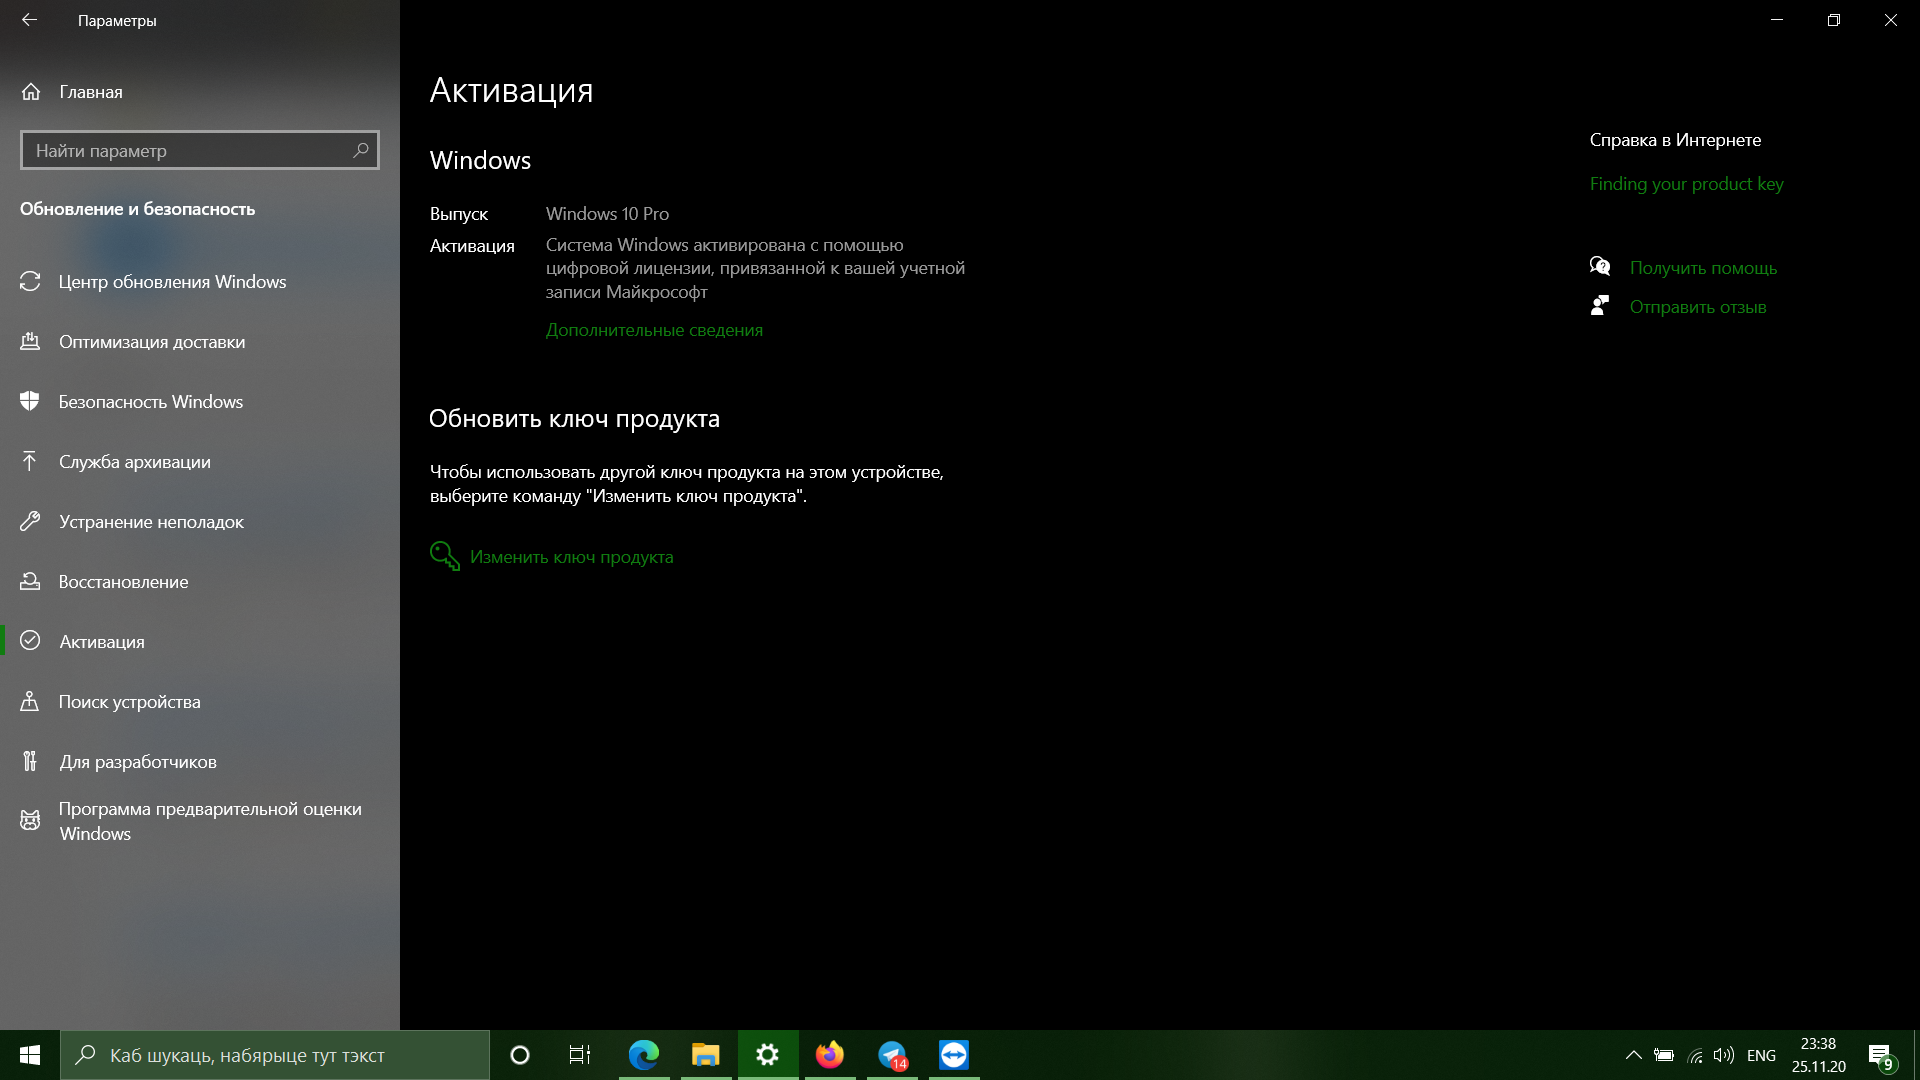The width and height of the screenshot is (1920, 1080).
Task: Click Отправить отзыв link
Action: point(1698,307)
